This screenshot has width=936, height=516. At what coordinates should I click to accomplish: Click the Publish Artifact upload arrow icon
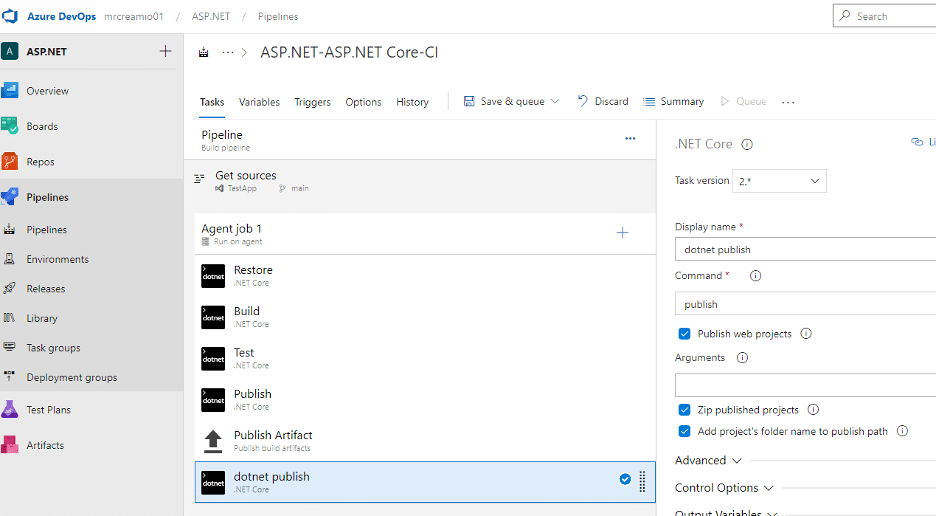click(x=213, y=441)
